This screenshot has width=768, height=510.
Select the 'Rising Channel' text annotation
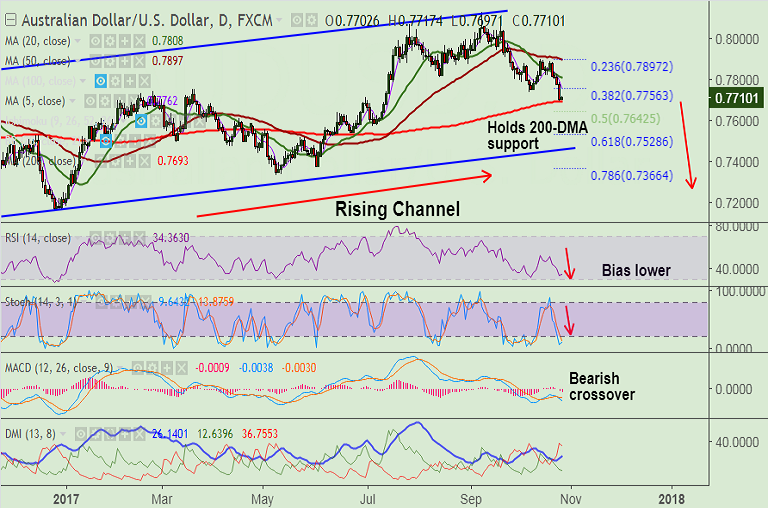click(397, 209)
